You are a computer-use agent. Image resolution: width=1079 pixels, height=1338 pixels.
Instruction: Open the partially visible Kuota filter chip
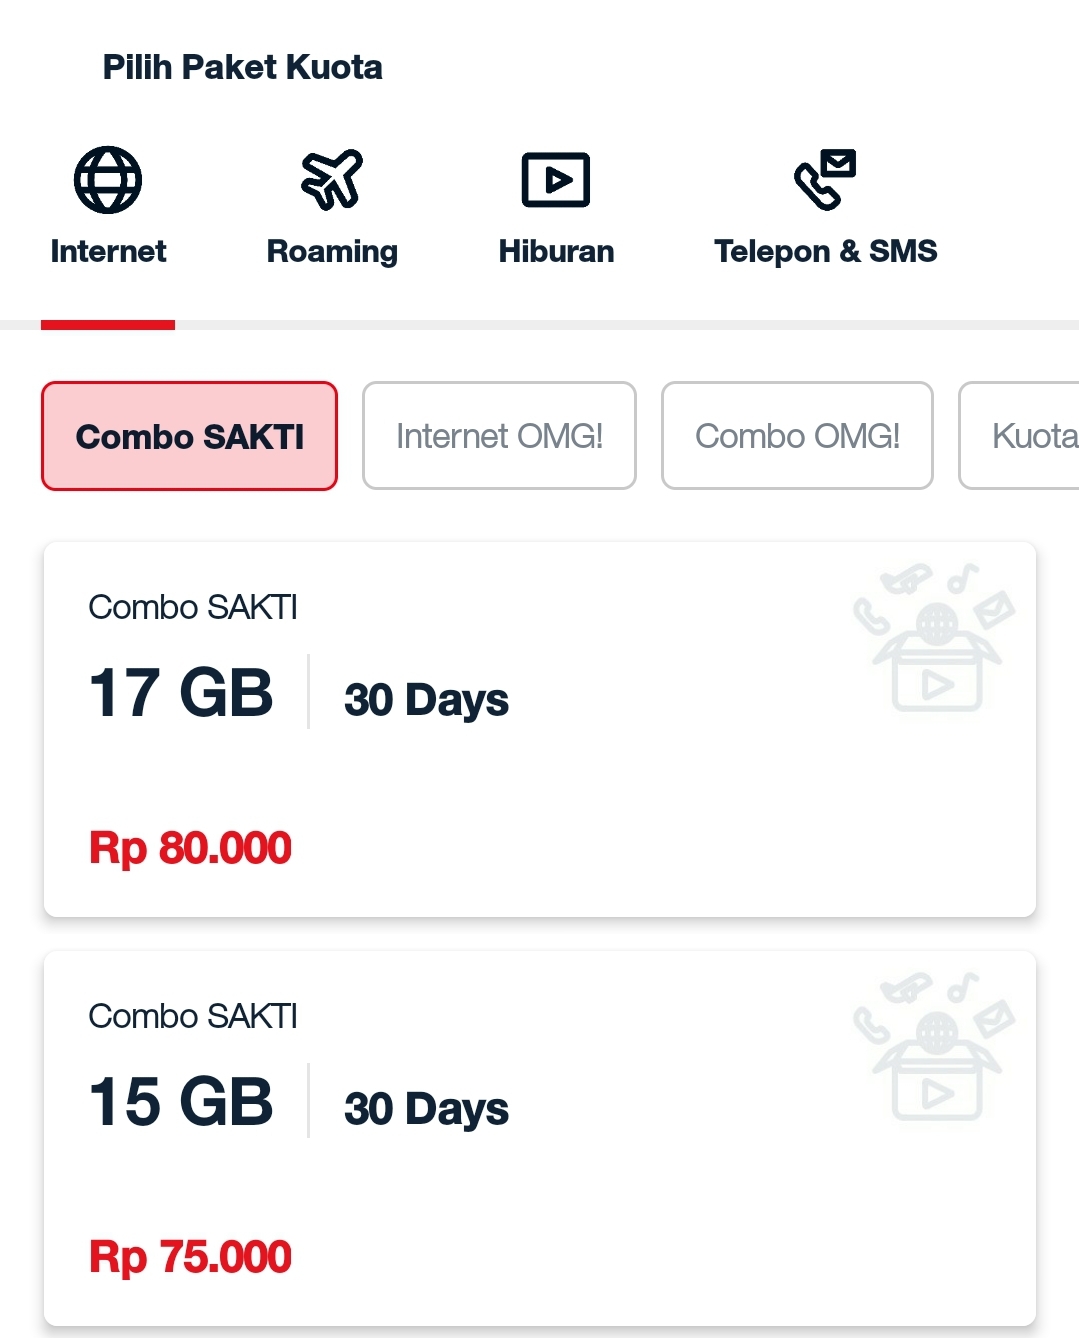coord(1030,436)
